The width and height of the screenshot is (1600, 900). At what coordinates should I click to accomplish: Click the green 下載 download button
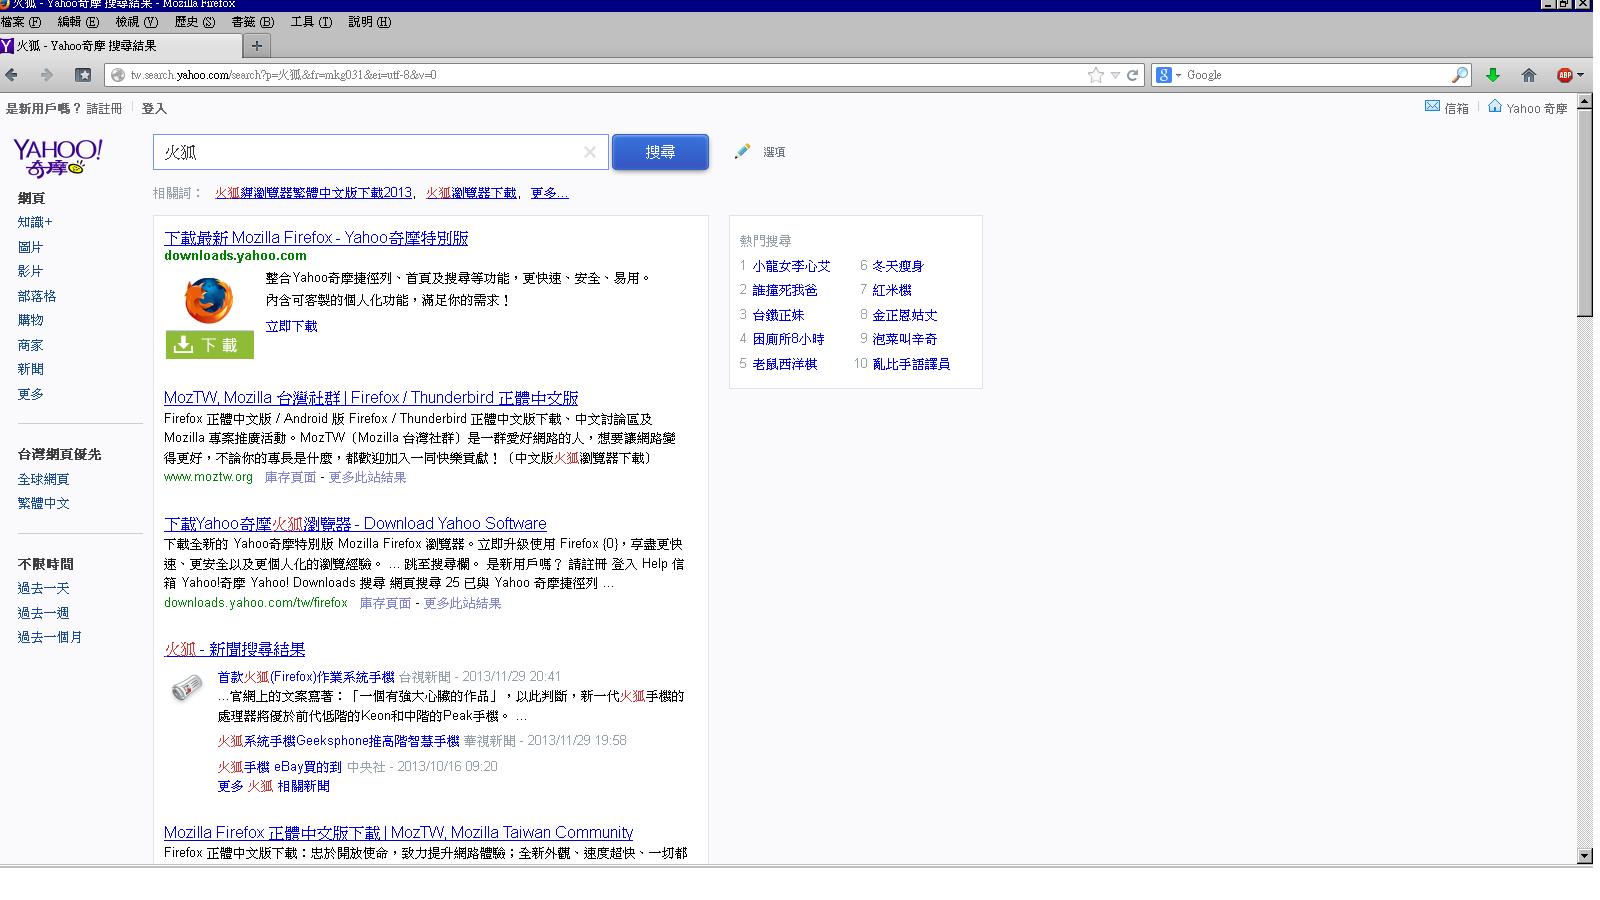click(210, 345)
